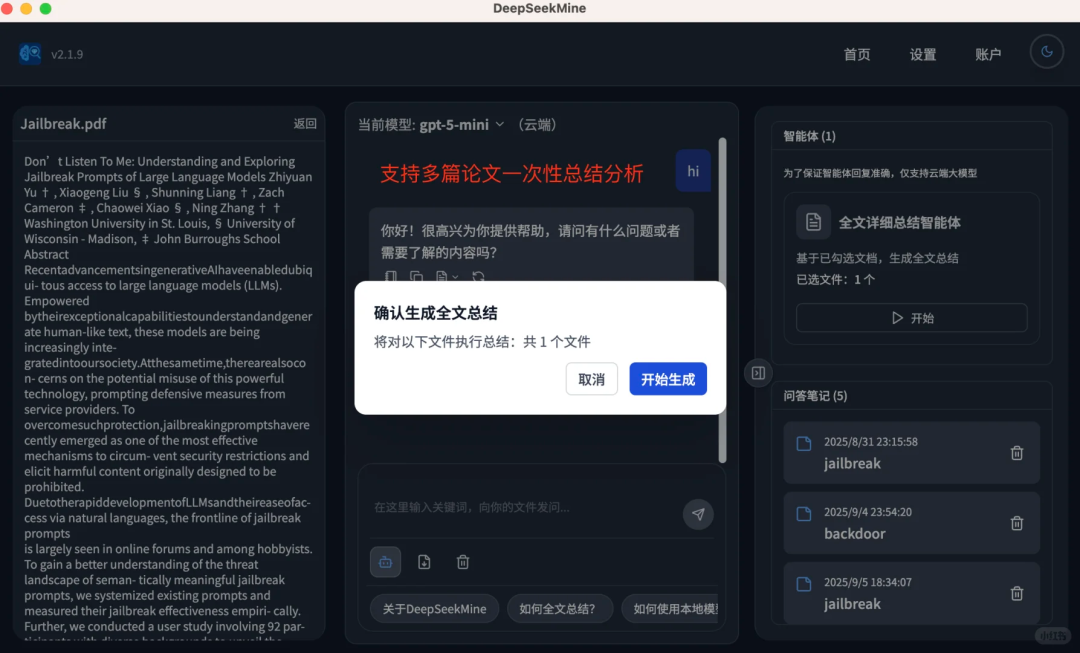Open the 2025/8/31 23:15:58 jailbreak note
The image size is (1080, 653).
[x=911, y=453]
